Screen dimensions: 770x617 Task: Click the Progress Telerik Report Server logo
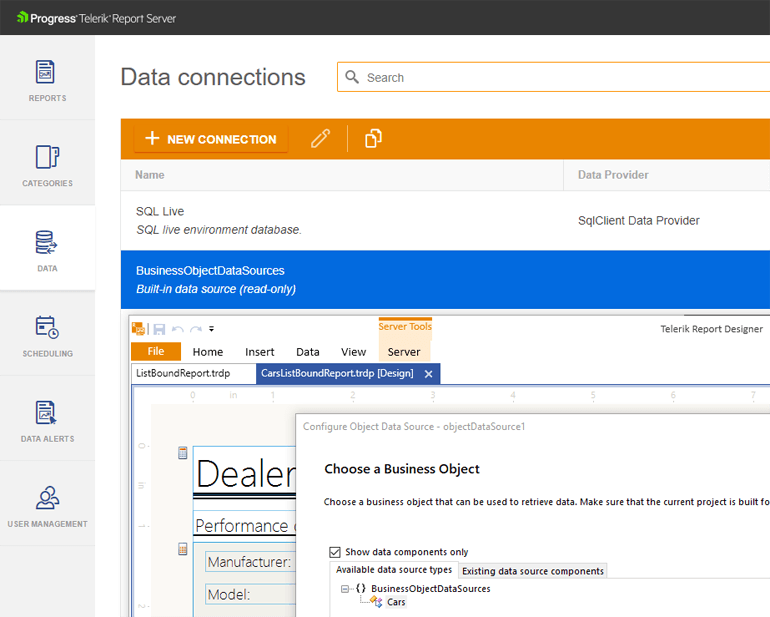click(x=96, y=18)
